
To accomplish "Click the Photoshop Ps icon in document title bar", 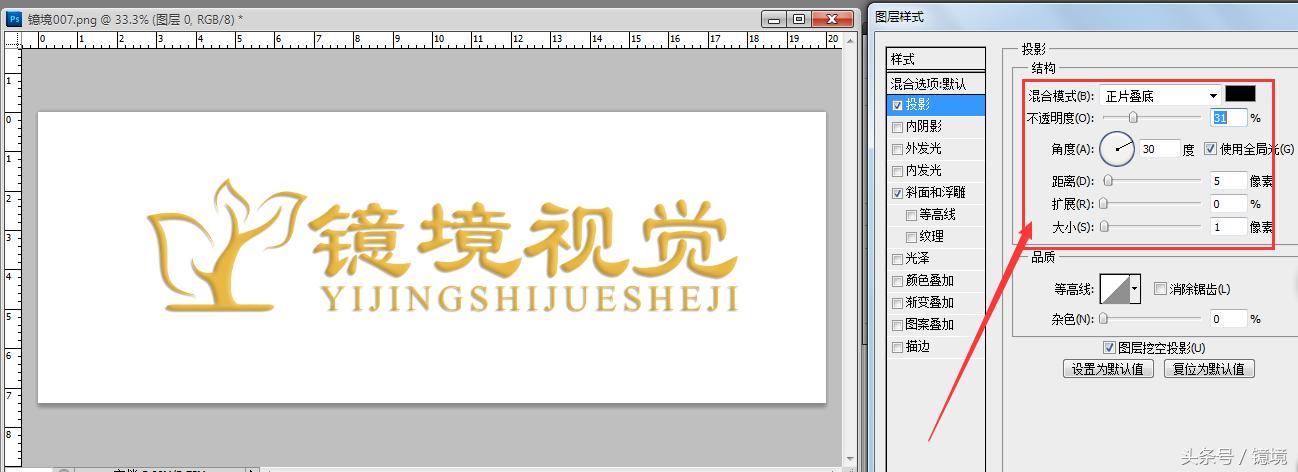I will tap(14, 18).
